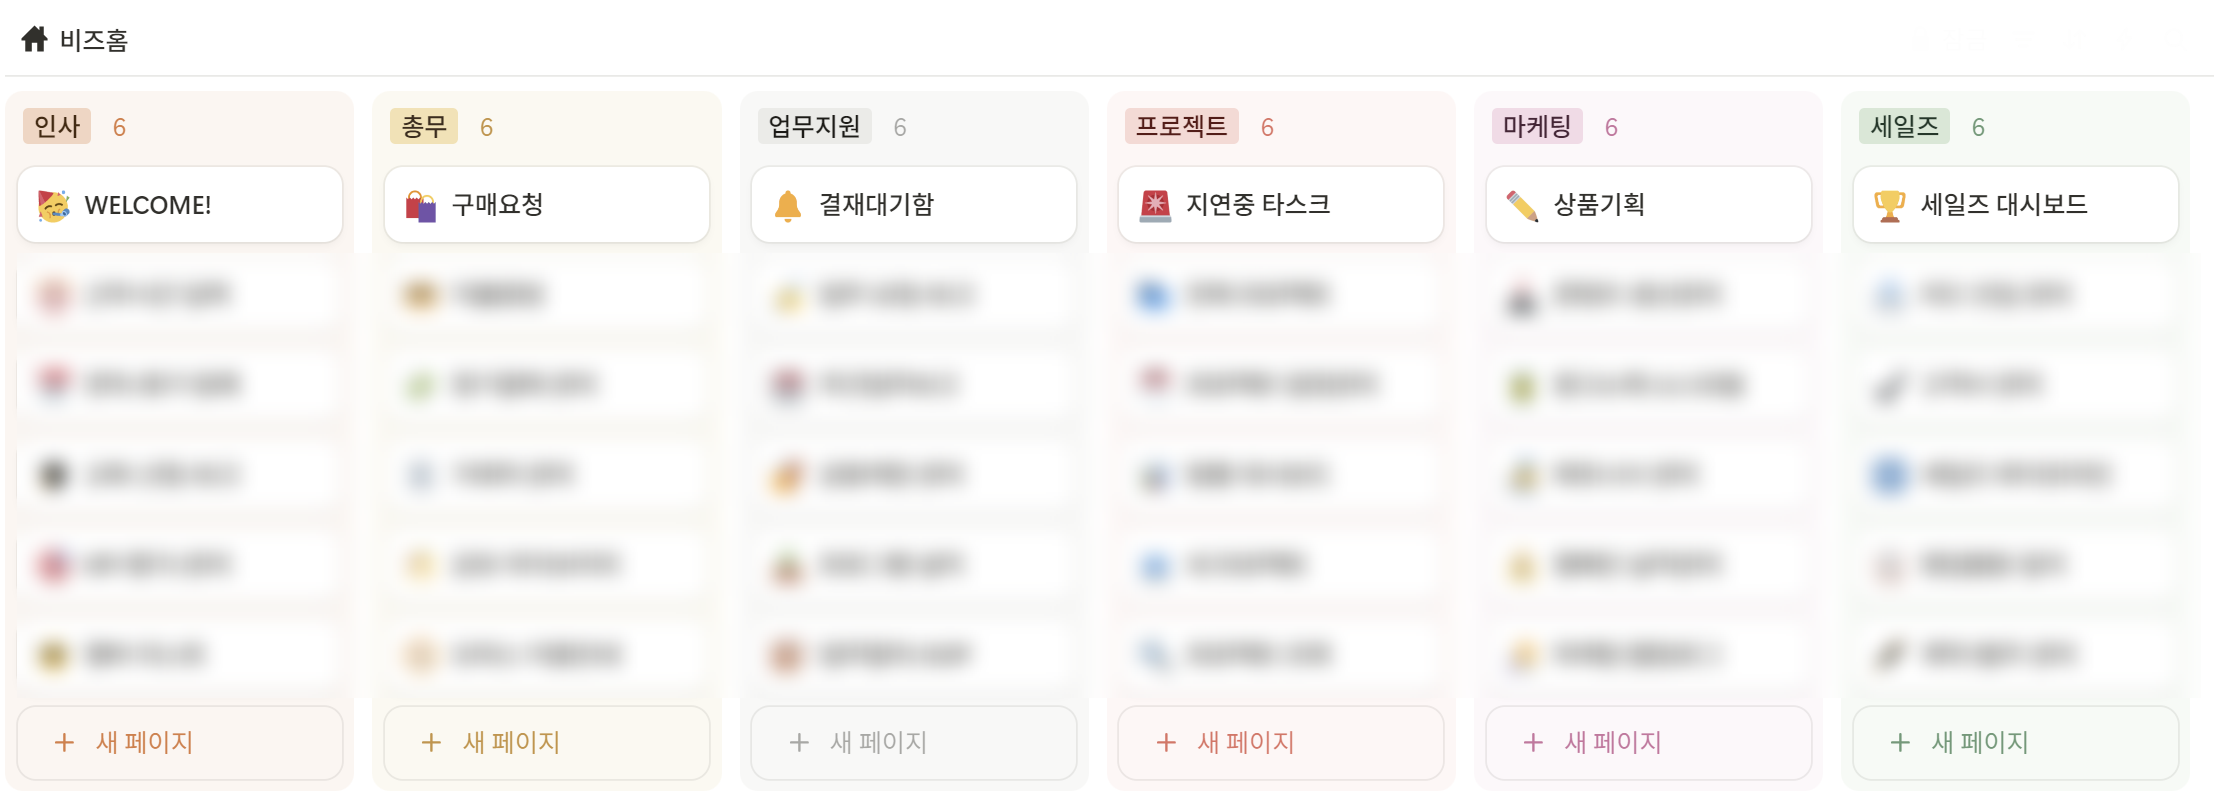The height and width of the screenshot is (802, 2214).
Task: Click the party face icon on WELCOME! card
Action: point(54,205)
